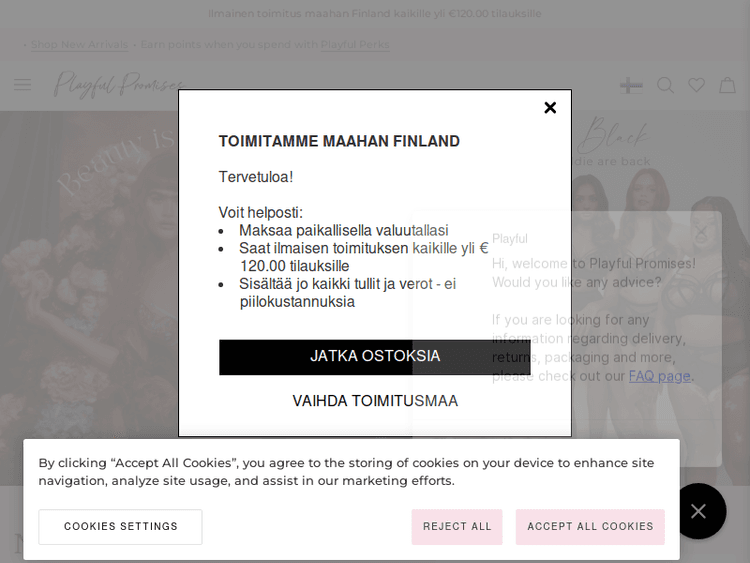Click the Finland flag country selector
The height and width of the screenshot is (563, 750).
631,85
